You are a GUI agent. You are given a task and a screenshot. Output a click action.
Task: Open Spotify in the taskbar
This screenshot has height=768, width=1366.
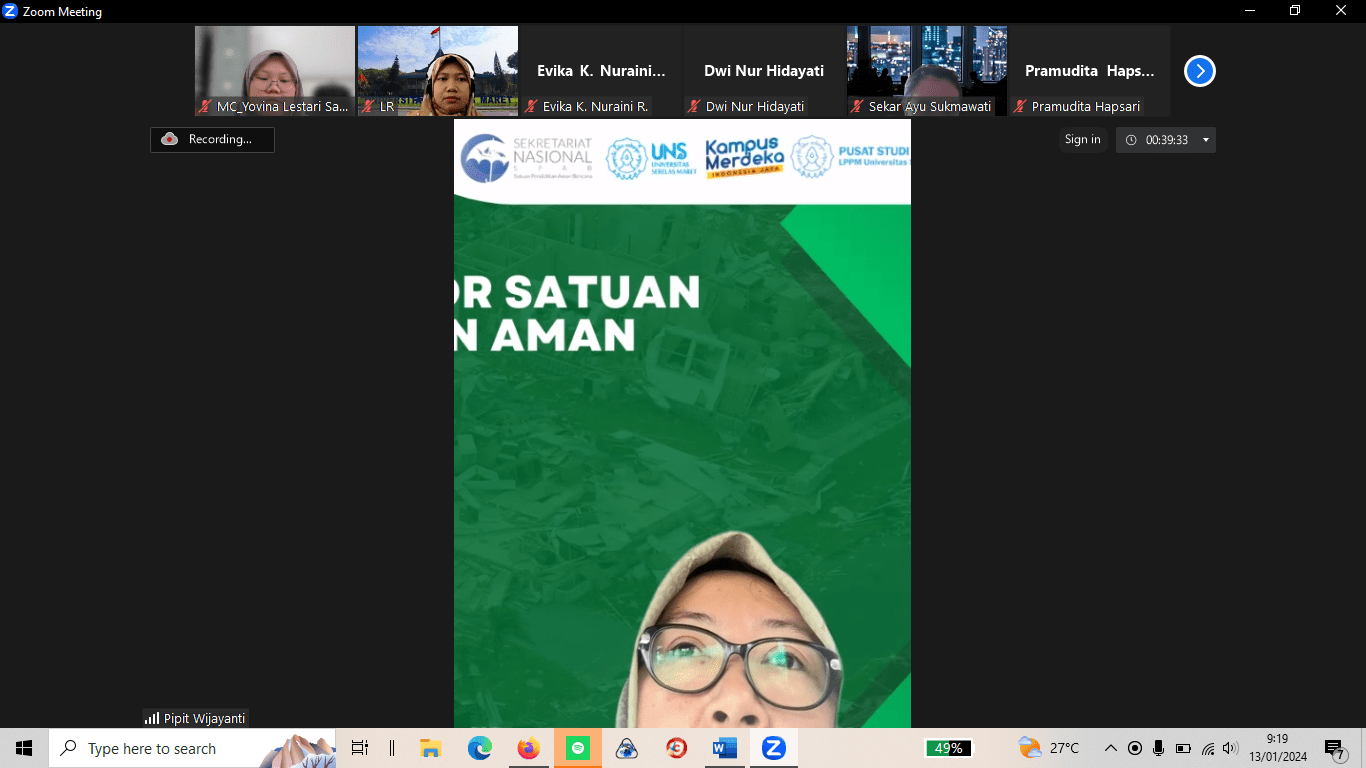578,748
